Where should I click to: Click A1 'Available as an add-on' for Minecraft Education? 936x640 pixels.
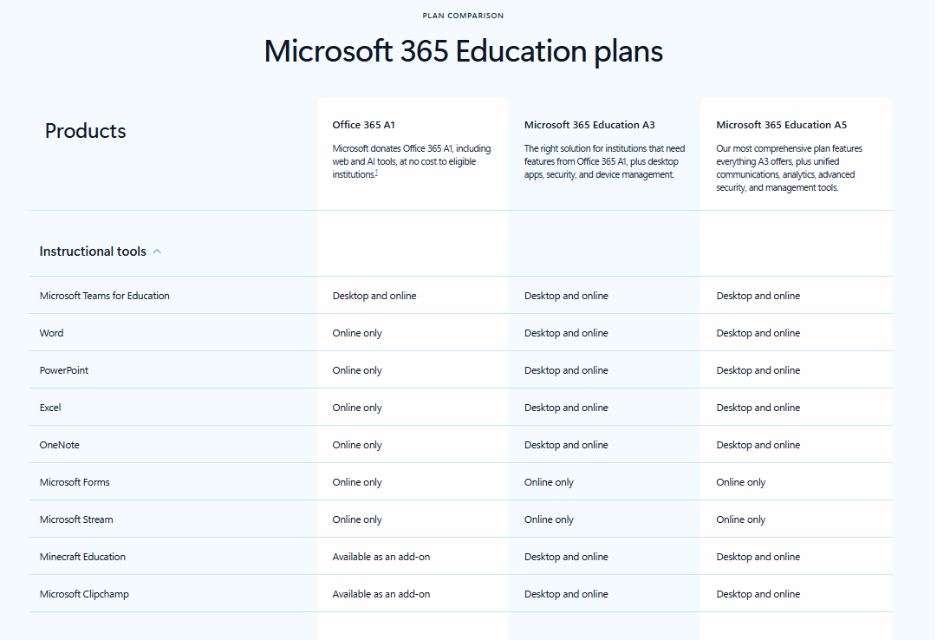[x=381, y=556]
